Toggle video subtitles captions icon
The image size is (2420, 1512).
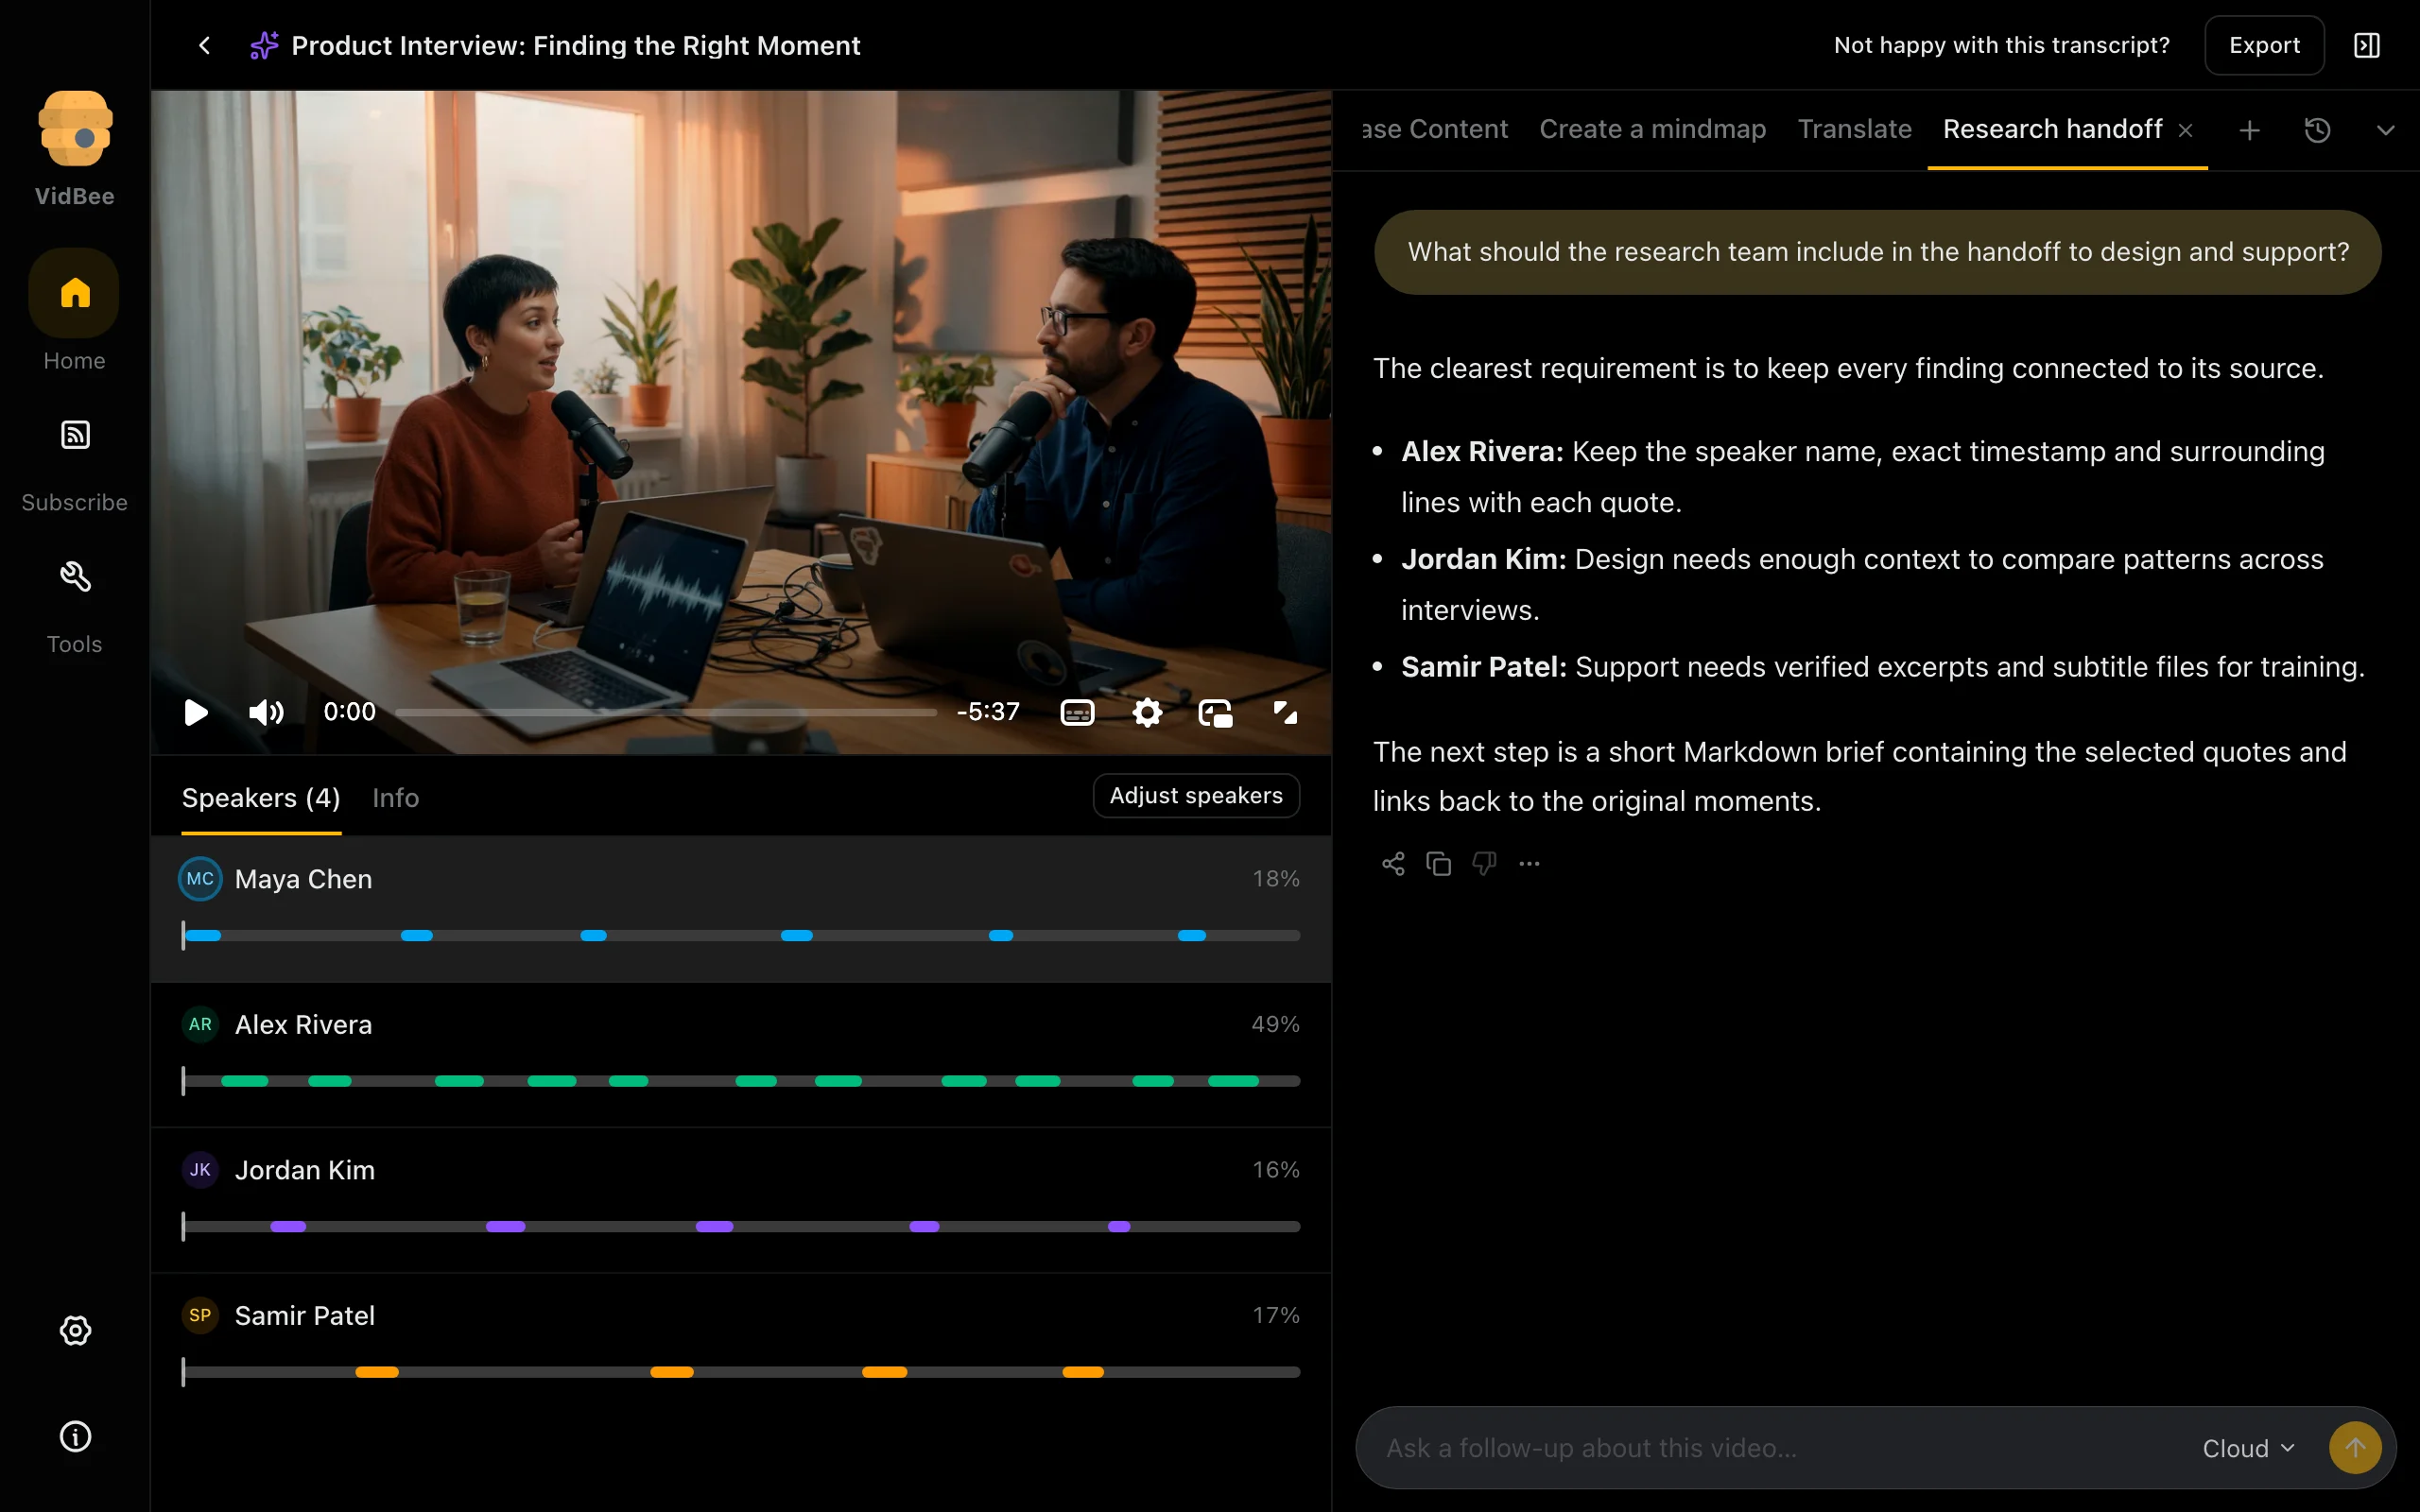coord(1077,712)
